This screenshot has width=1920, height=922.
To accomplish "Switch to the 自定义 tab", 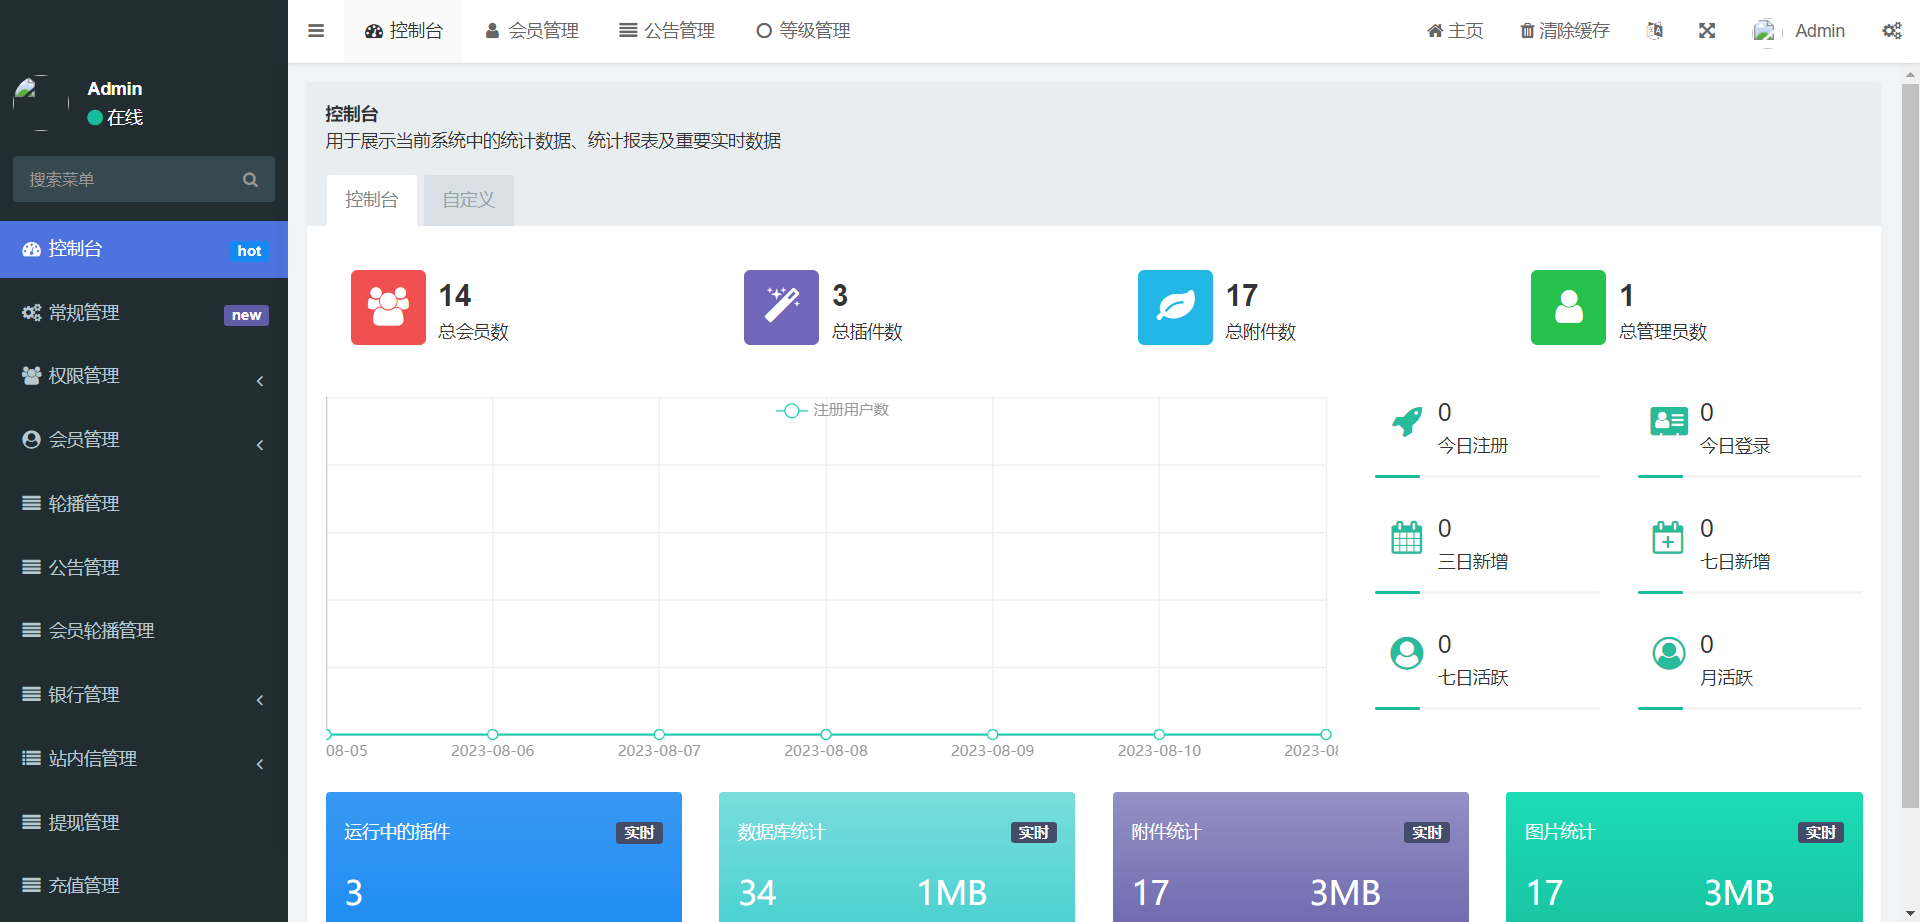I will [x=468, y=200].
